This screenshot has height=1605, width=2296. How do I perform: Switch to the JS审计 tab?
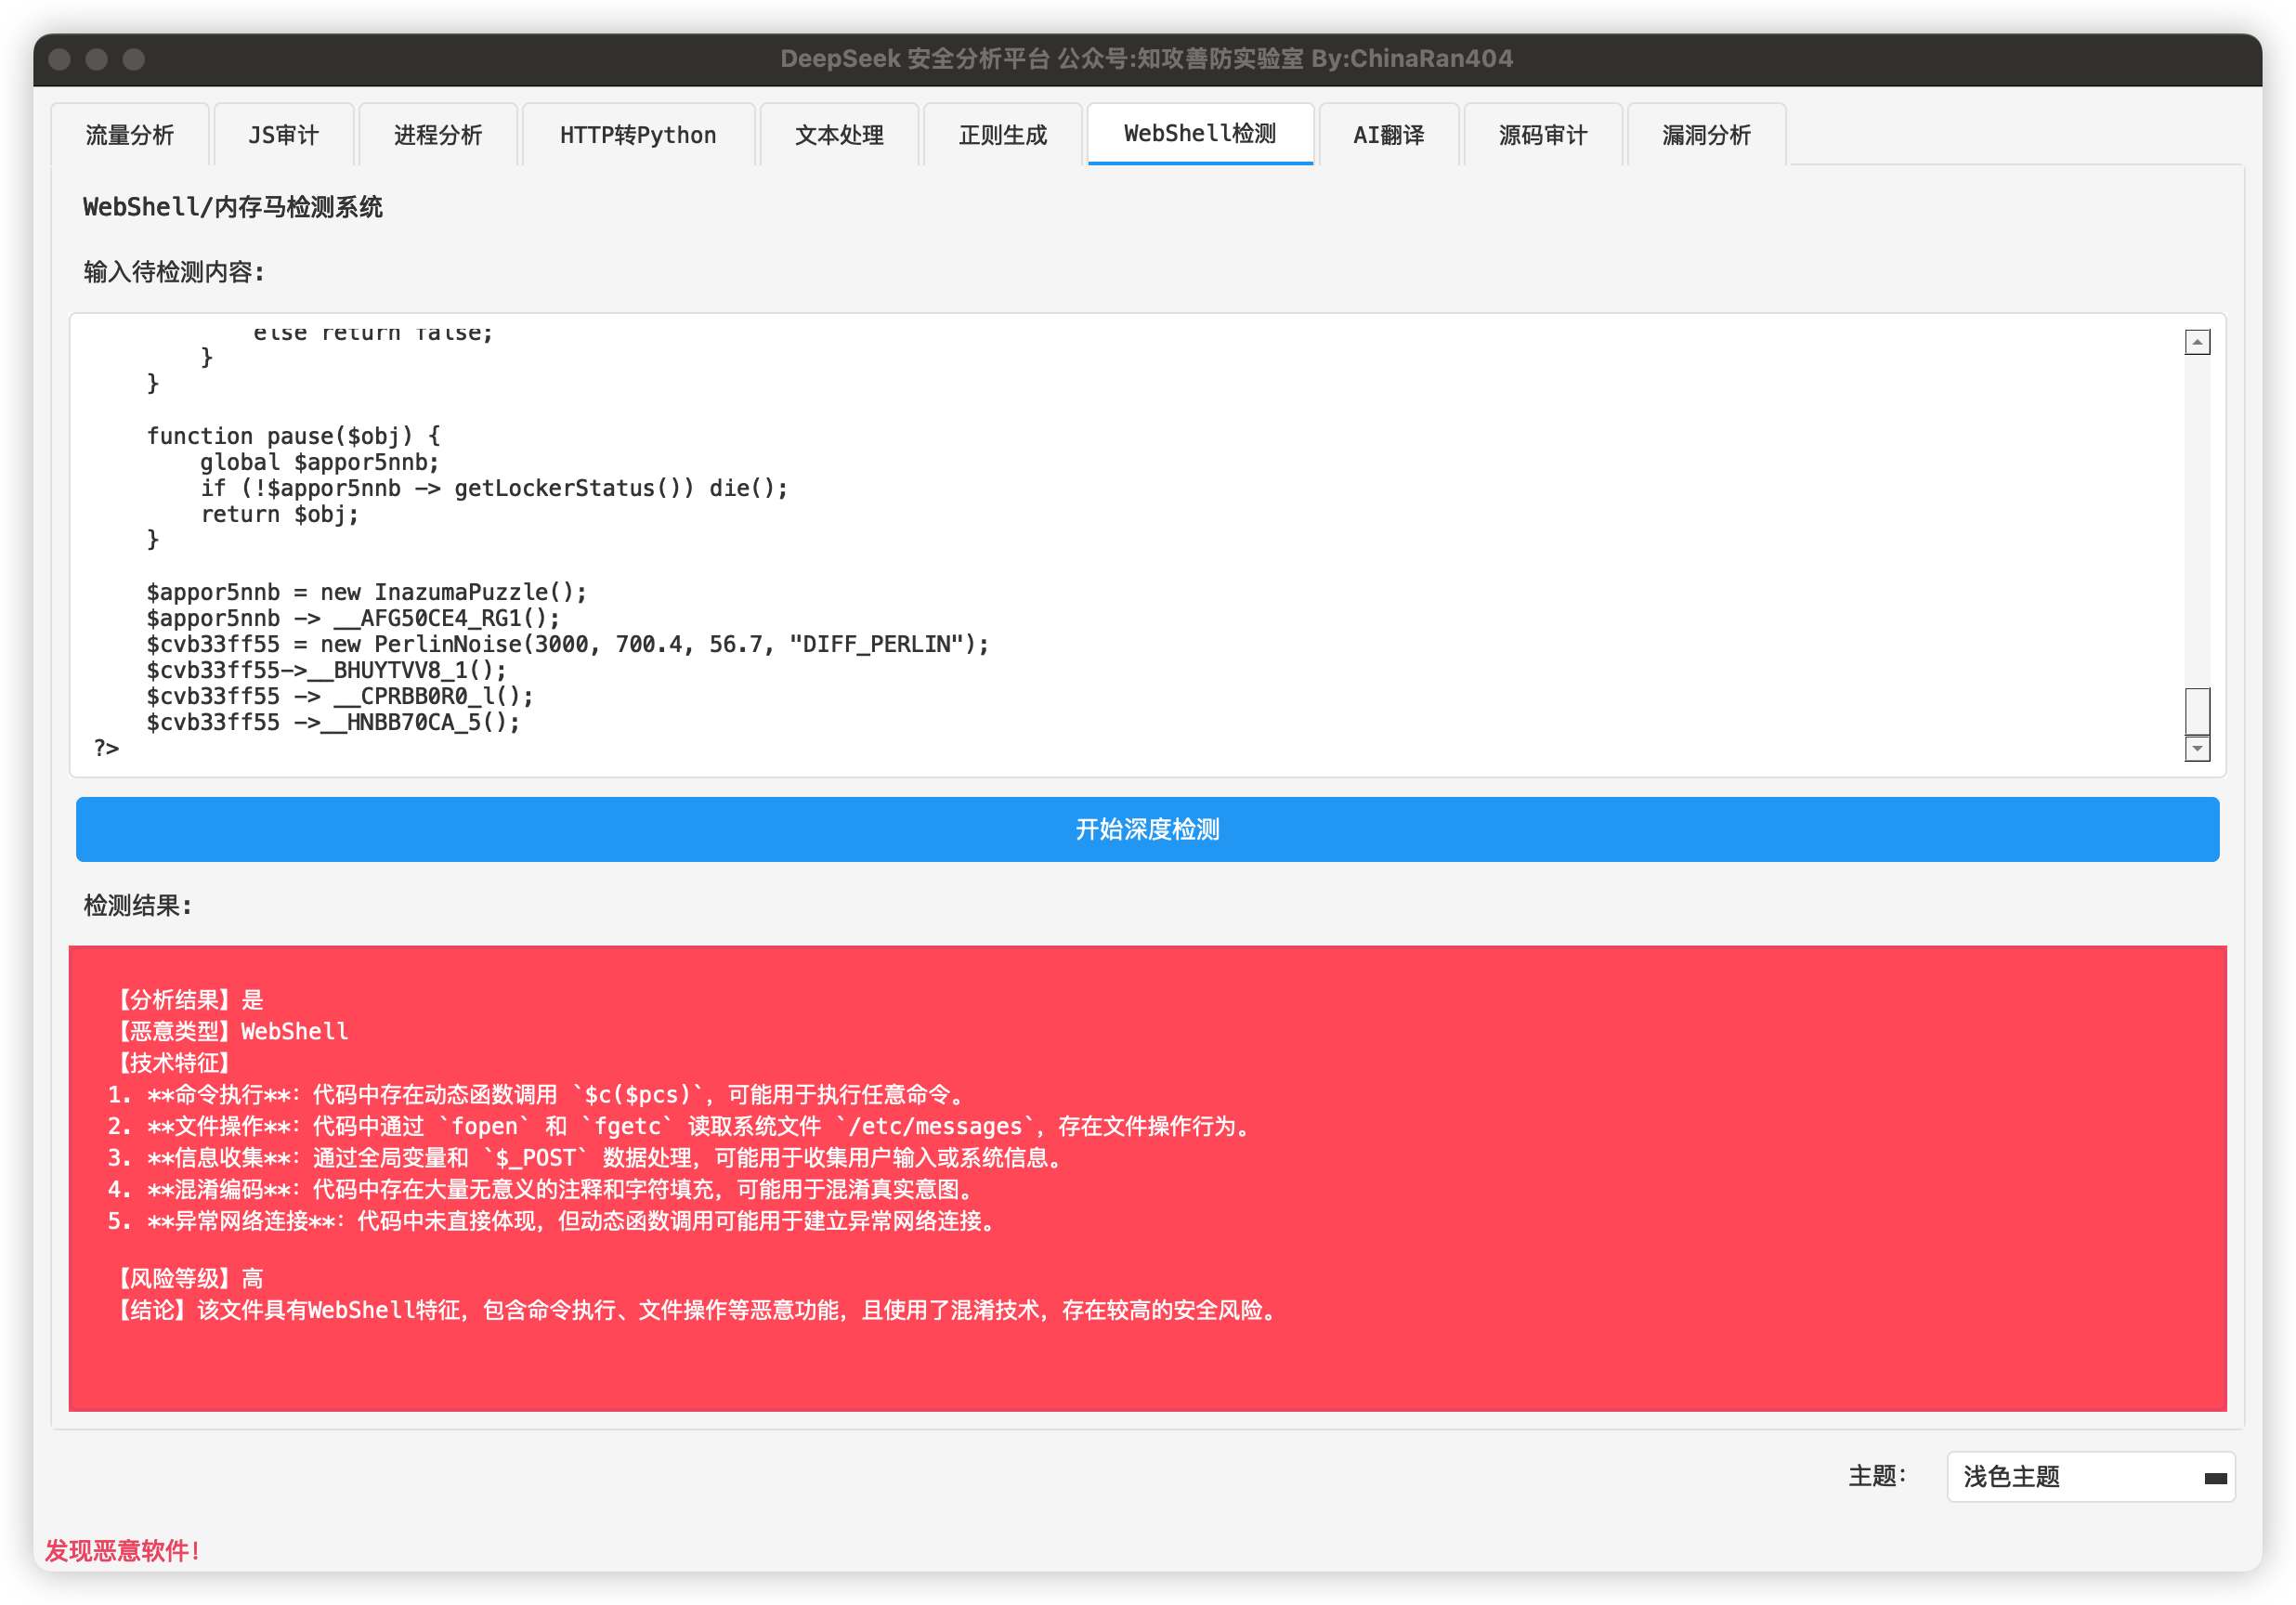(283, 135)
